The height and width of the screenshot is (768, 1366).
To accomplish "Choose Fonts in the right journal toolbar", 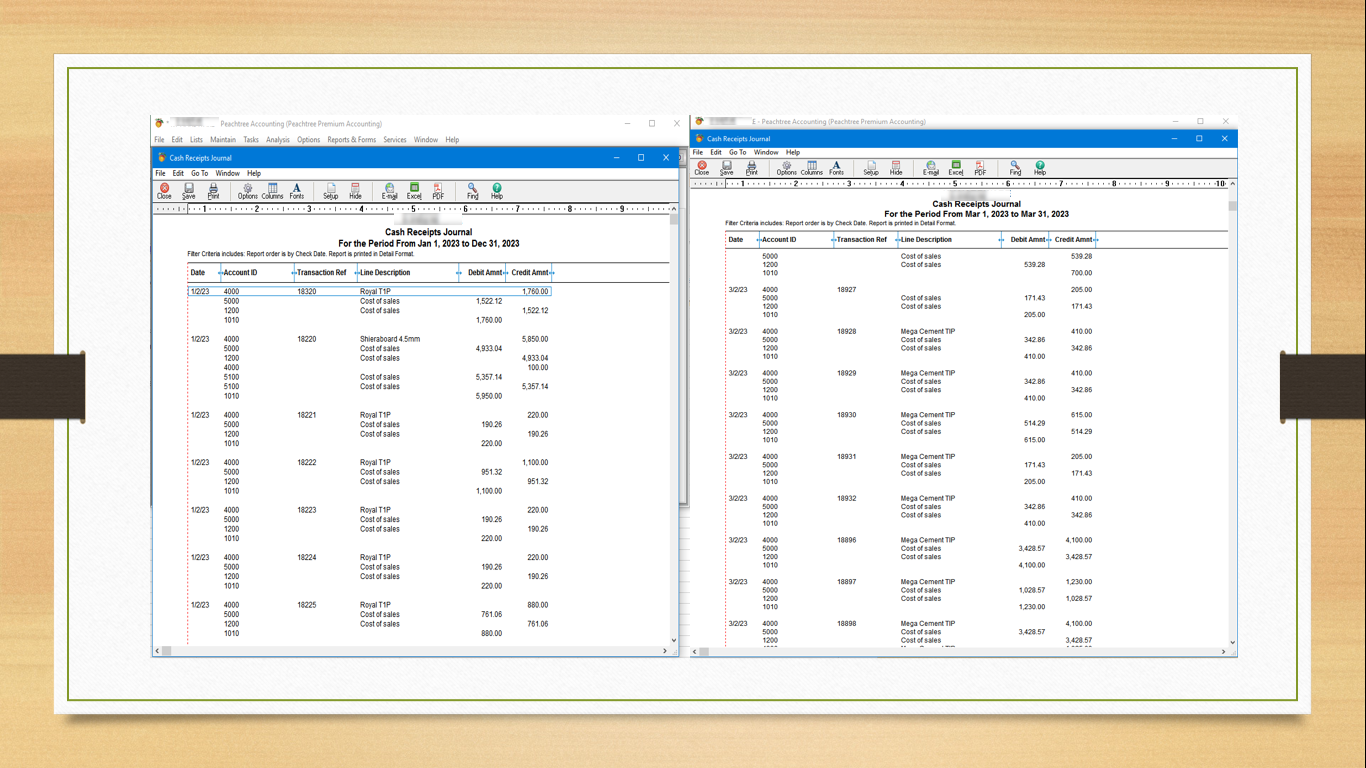I will pyautogui.click(x=836, y=167).
